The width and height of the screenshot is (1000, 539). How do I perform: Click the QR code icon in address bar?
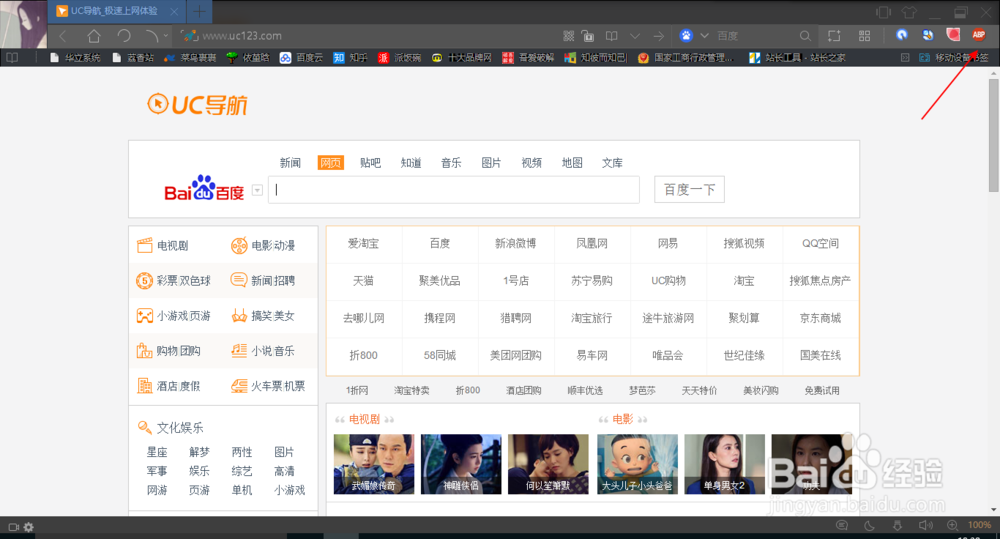[x=569, y=36]
